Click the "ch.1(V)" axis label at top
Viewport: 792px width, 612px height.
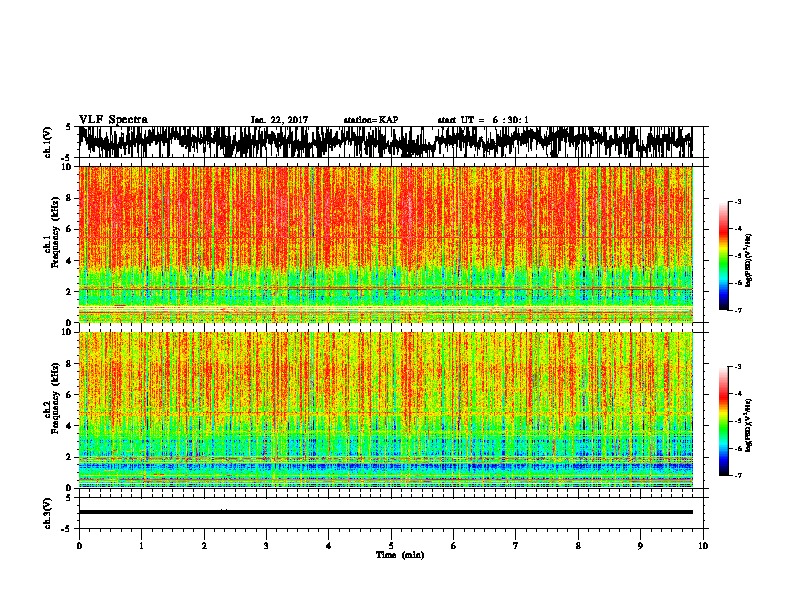(48, 142)
